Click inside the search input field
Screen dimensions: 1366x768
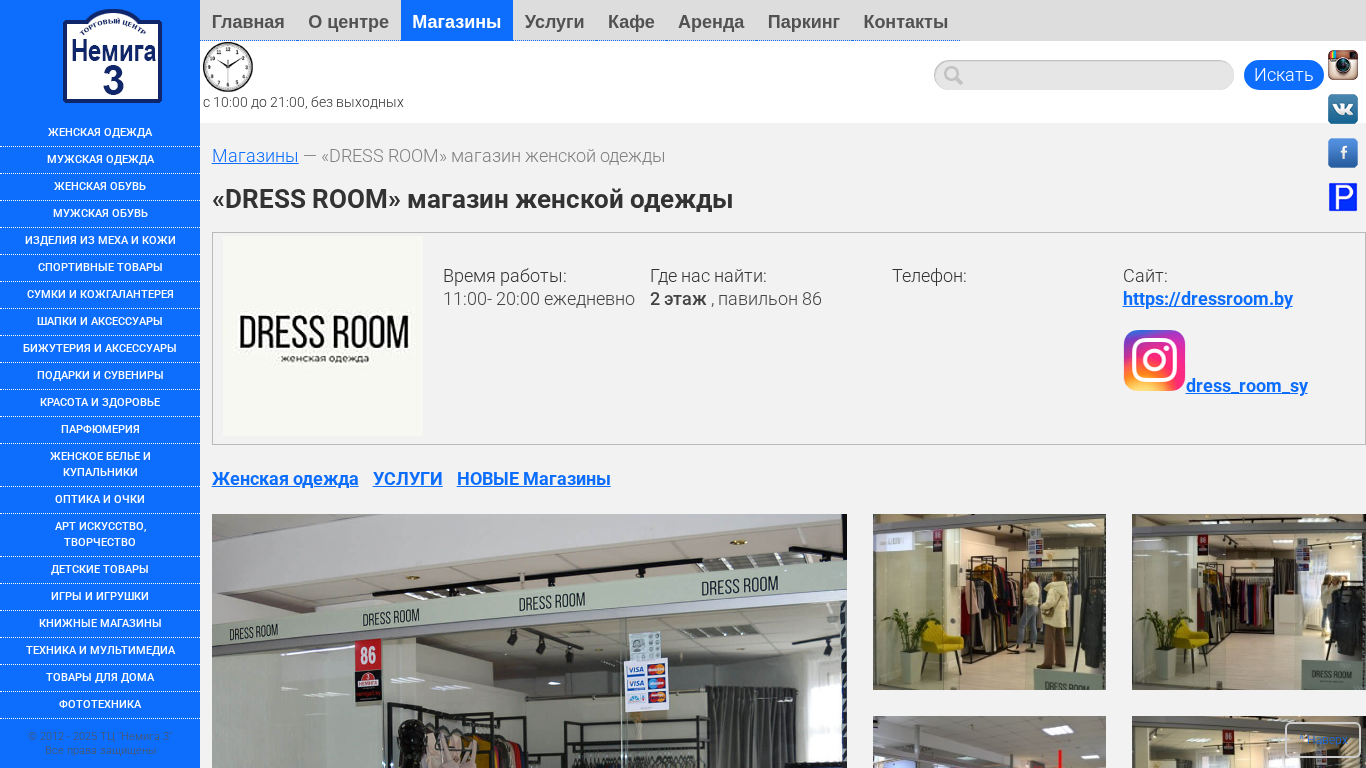(1084, 75)
